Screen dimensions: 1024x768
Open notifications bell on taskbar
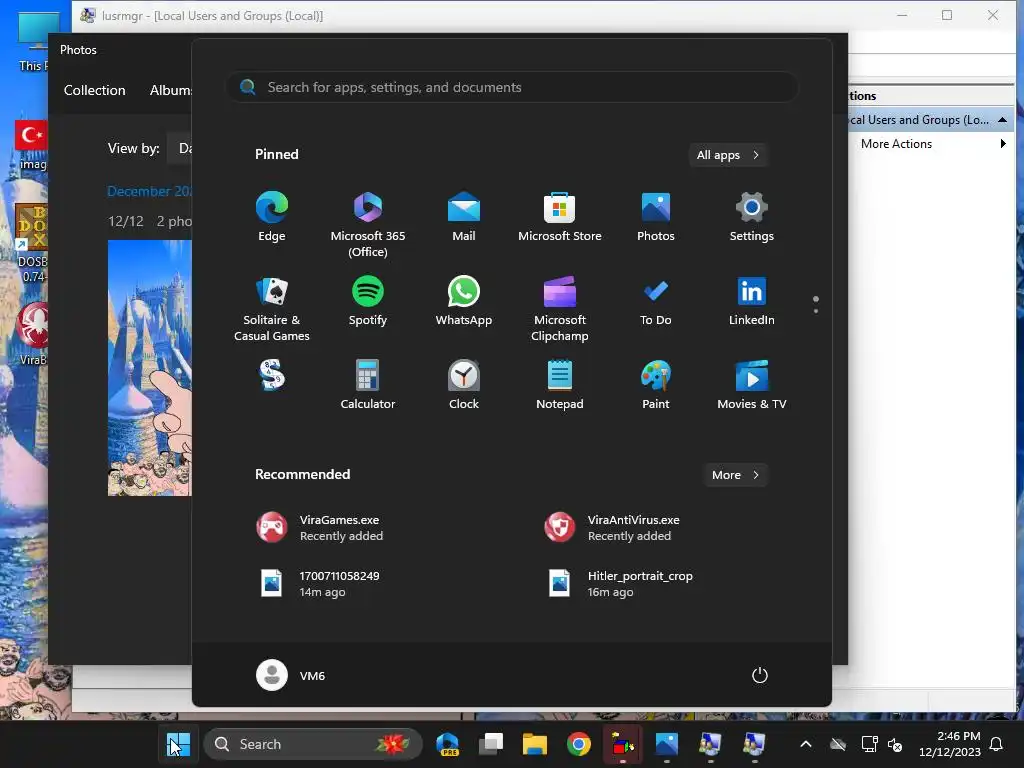tap(997, 744)
